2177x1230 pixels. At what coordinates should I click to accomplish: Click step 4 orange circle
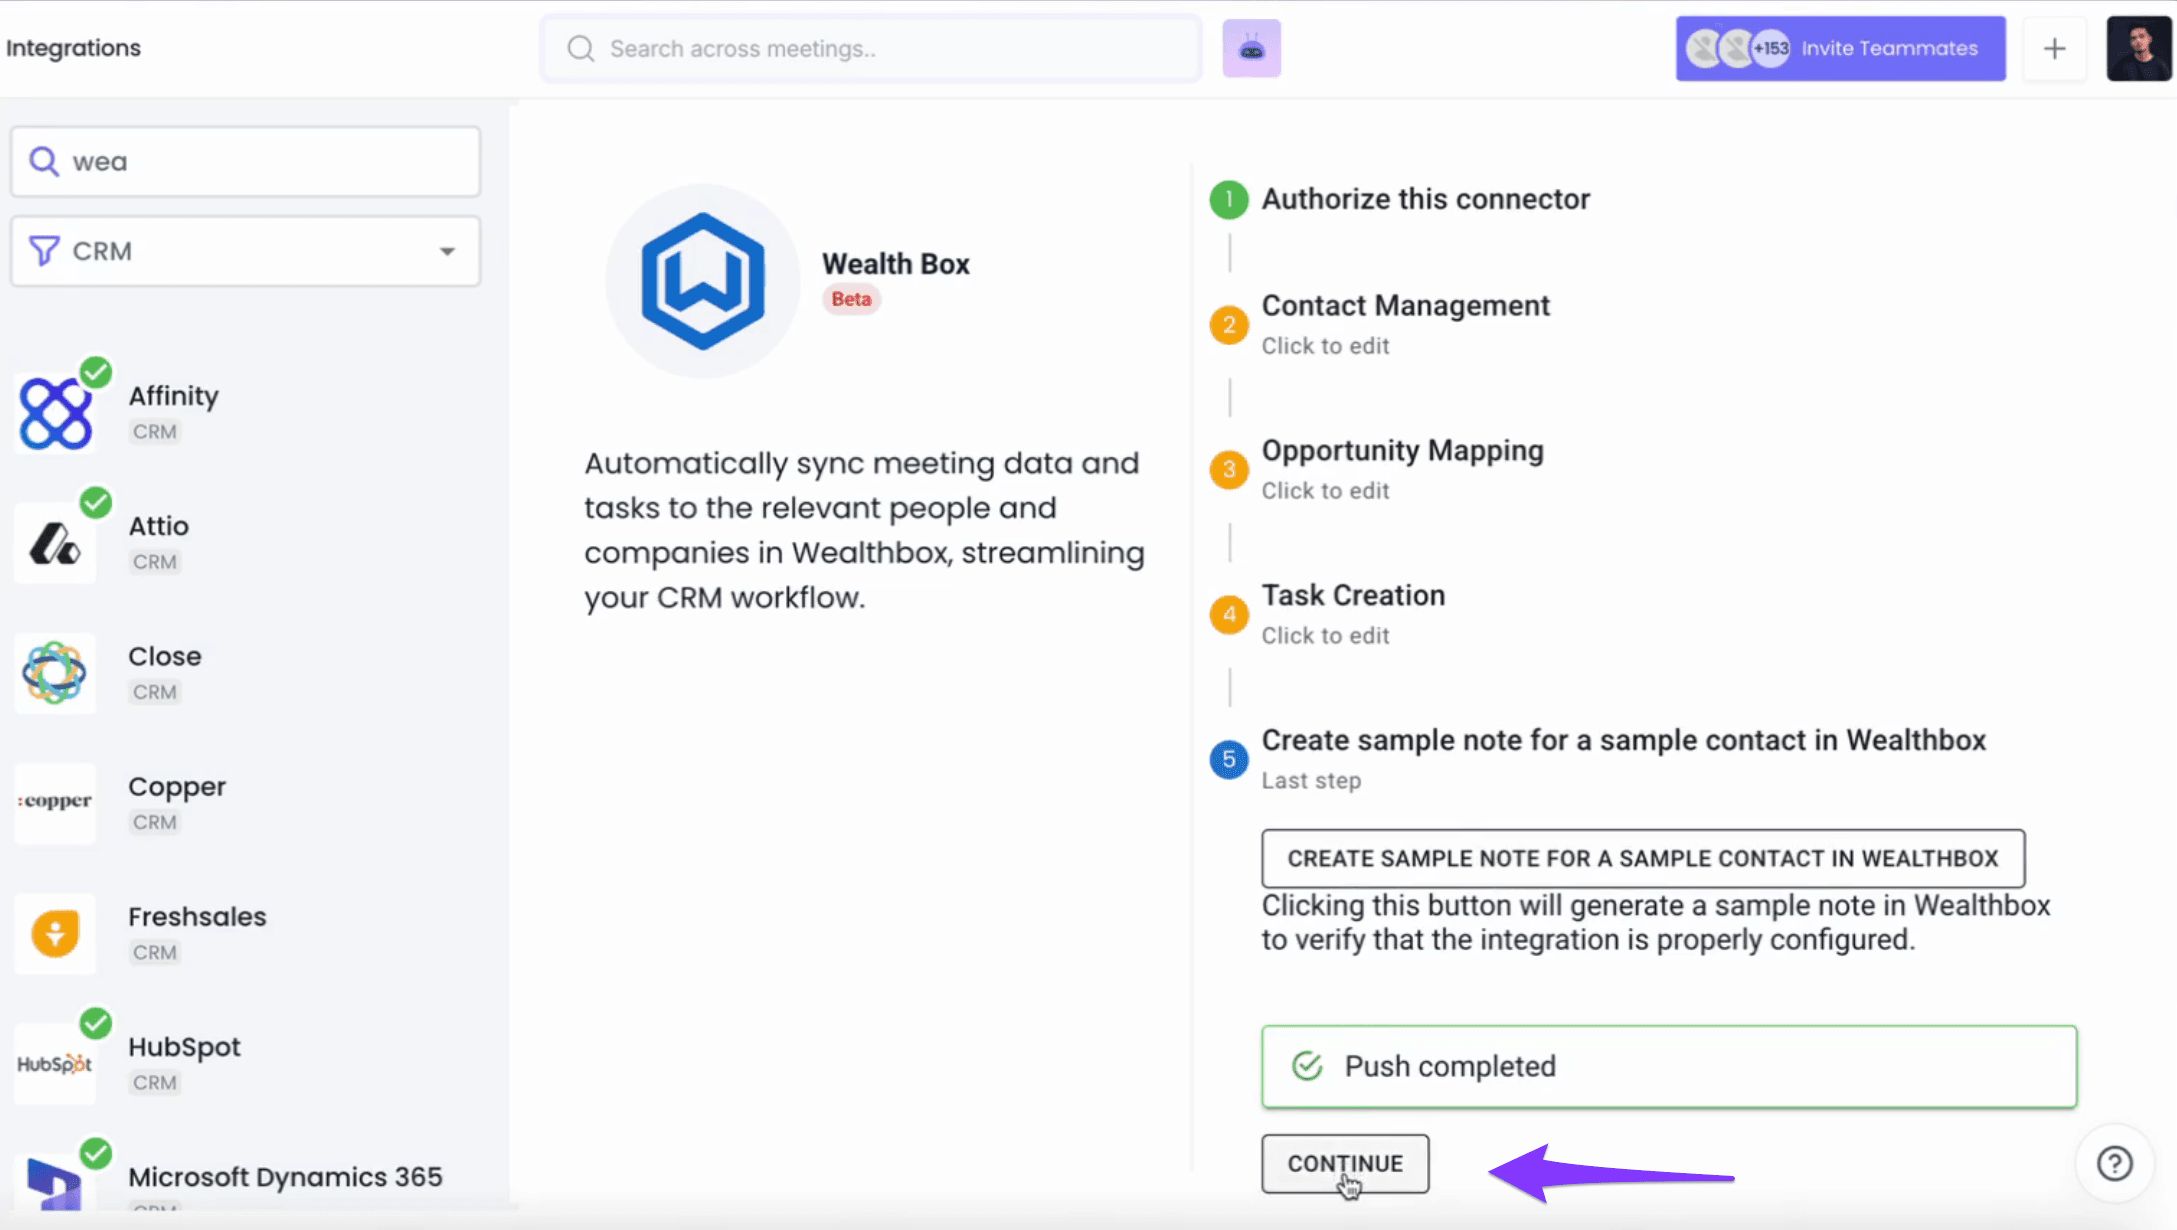[1229, 615]
